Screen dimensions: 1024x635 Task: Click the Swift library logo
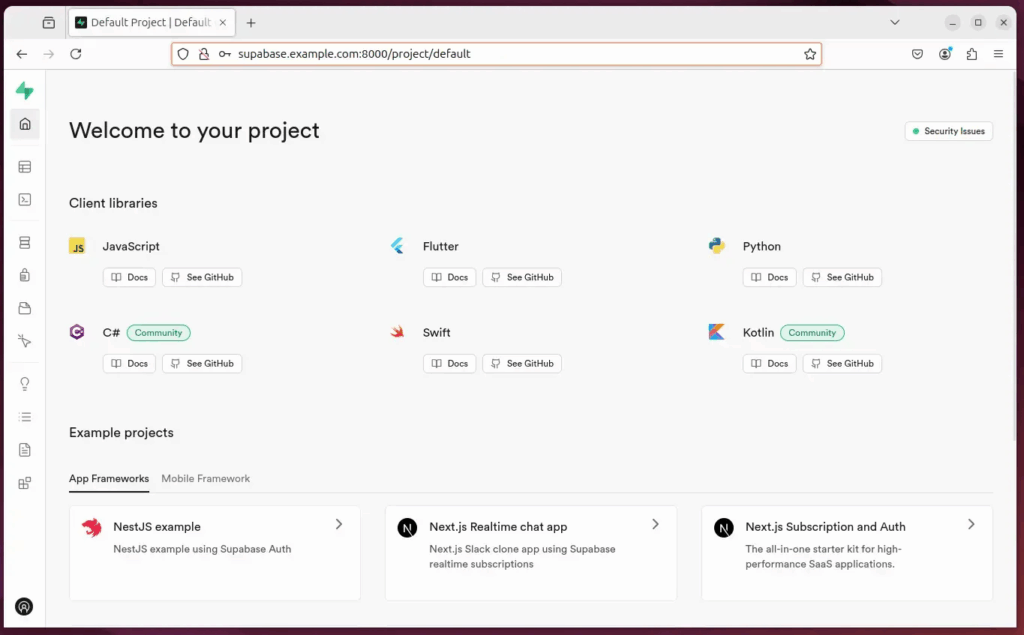[397, 332]
